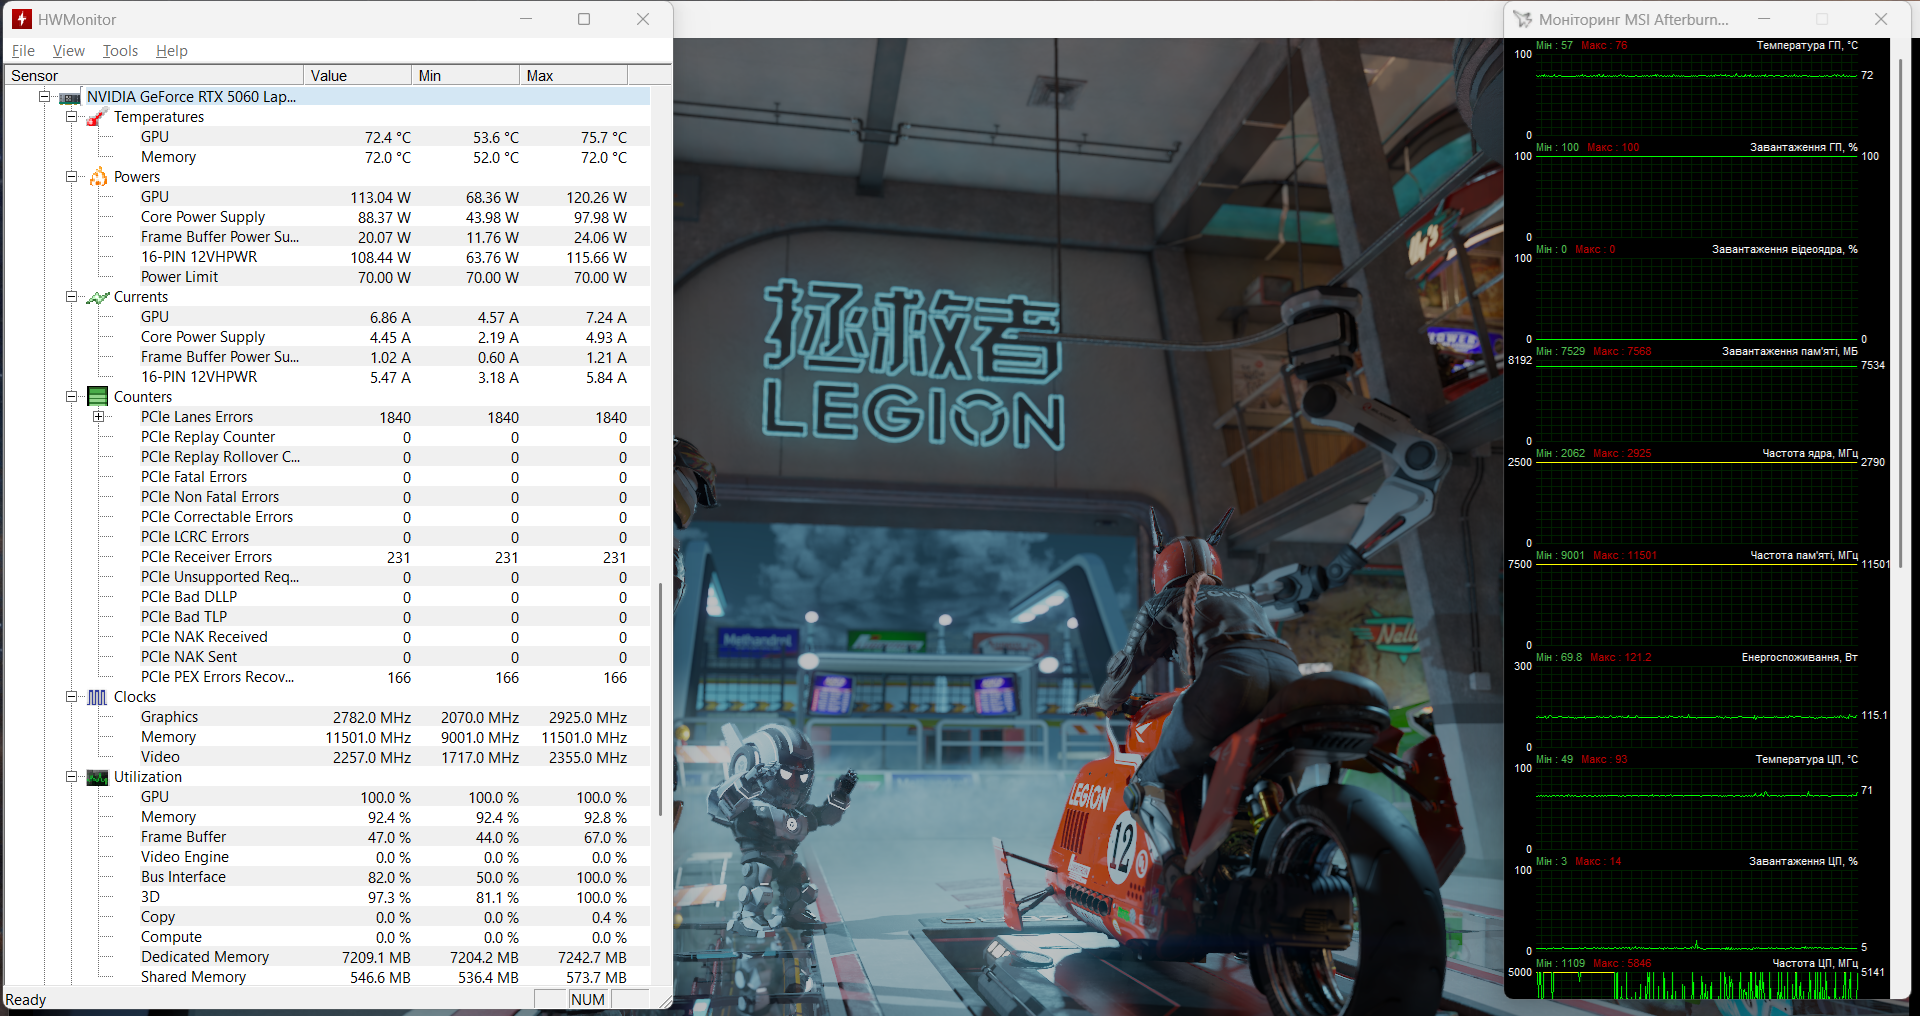Minimize the MSI Afterburner monitoring window
The width and height of the screenshot is (1920, 1016).
(1764, 19)
